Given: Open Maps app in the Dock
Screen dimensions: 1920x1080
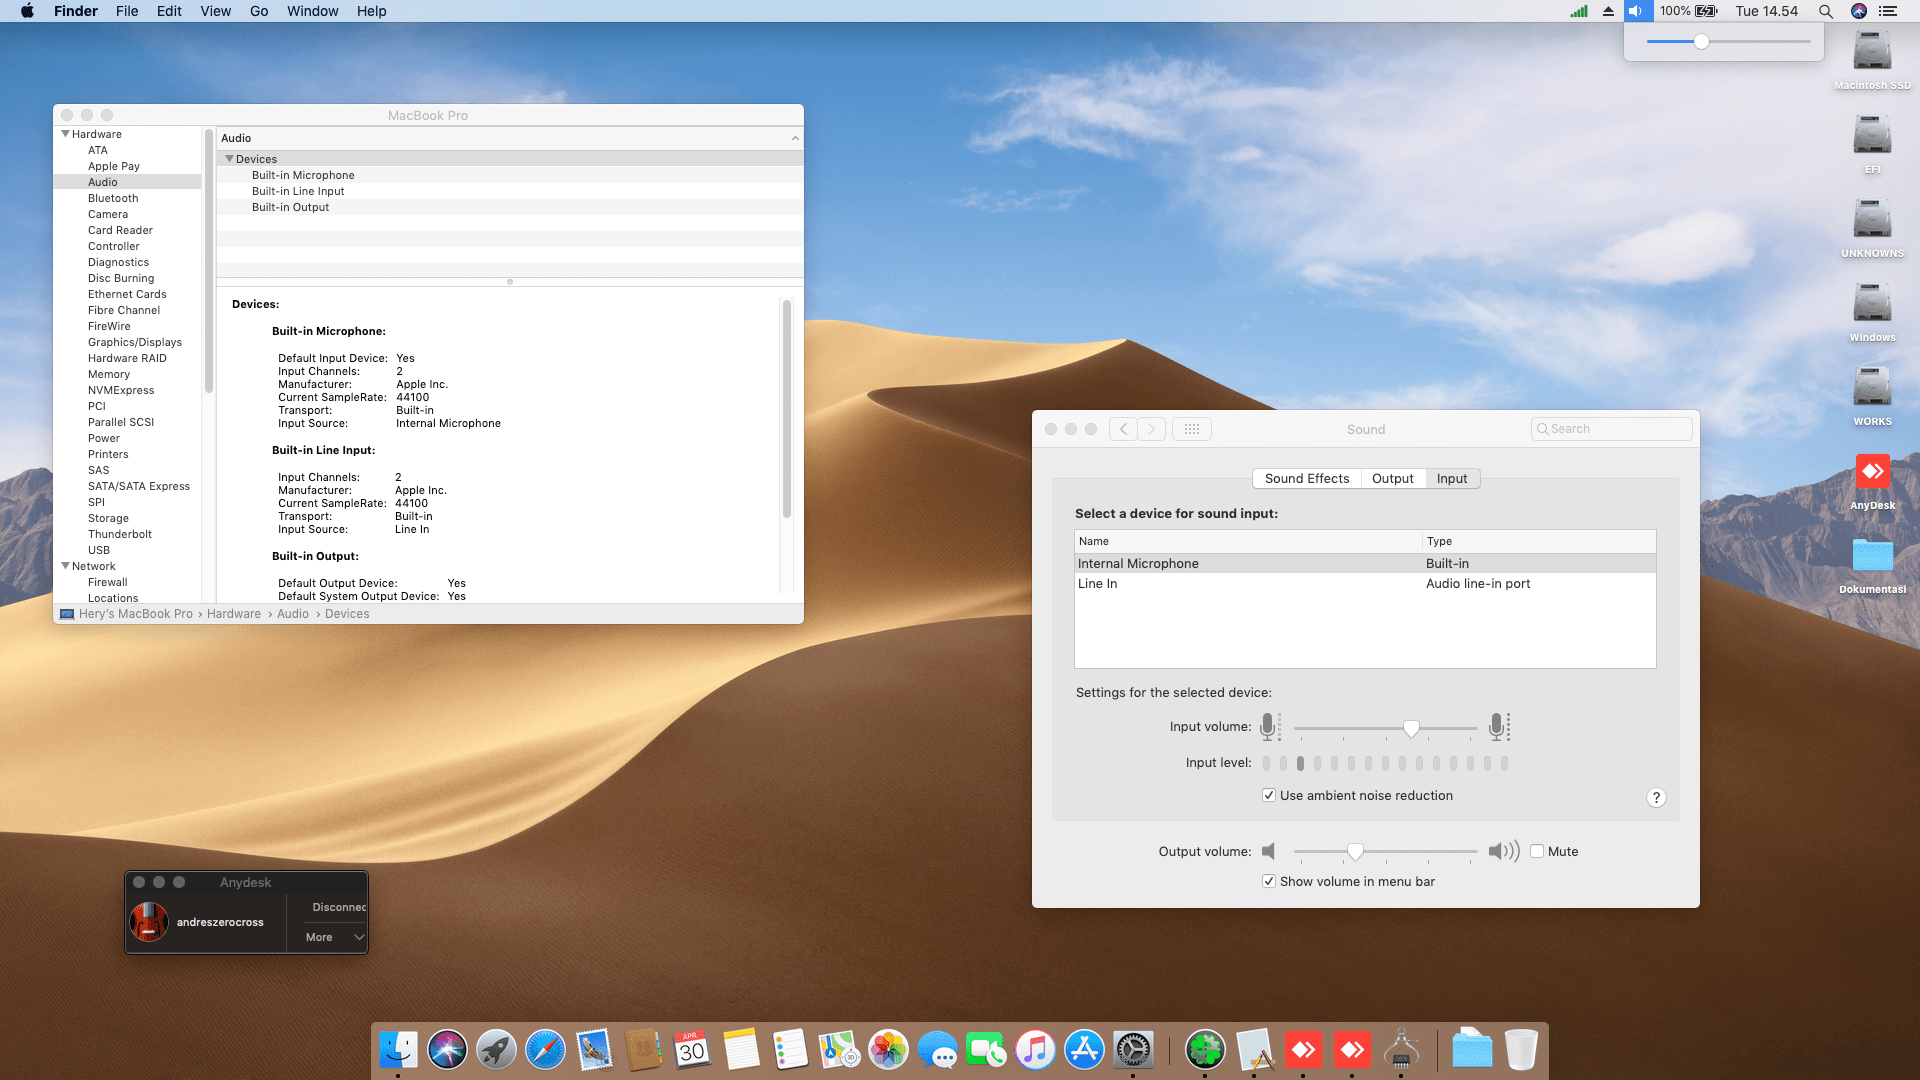Looking at the screenshot, I should pos(839,1050).
